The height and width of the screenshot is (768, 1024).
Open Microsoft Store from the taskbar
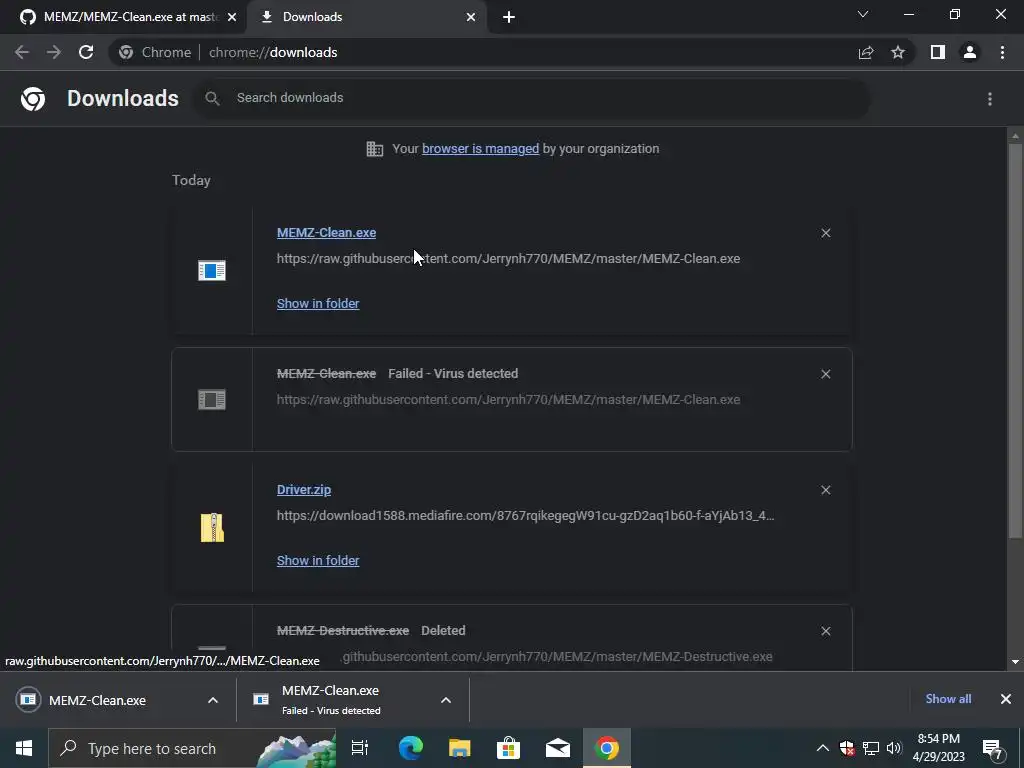click(508, 748)
